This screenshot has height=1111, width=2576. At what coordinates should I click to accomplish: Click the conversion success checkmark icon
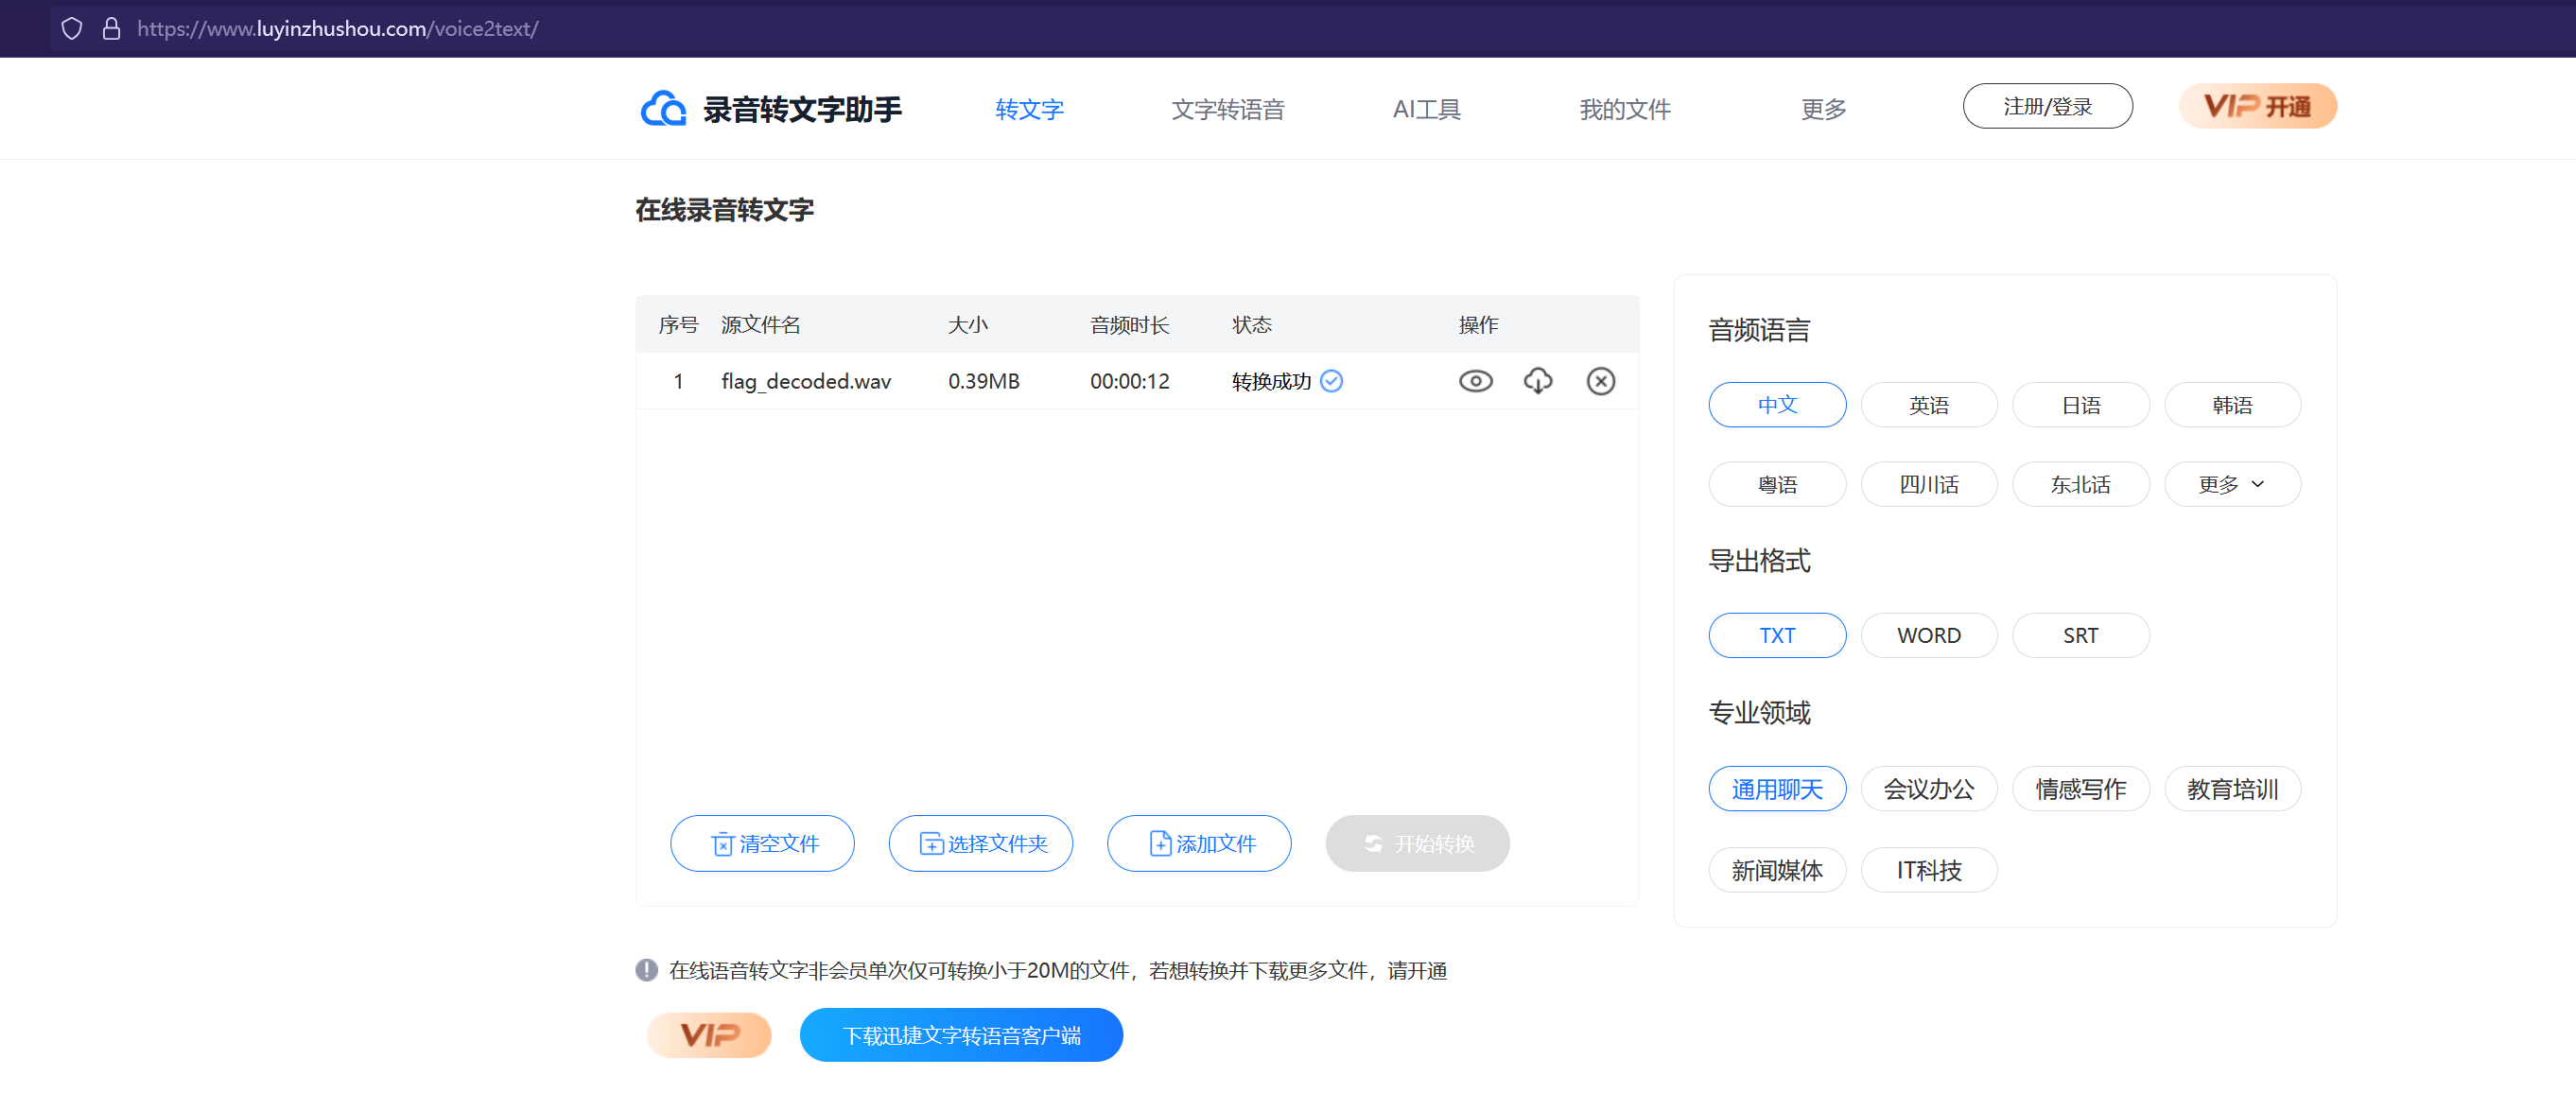tap(1331, 381)
